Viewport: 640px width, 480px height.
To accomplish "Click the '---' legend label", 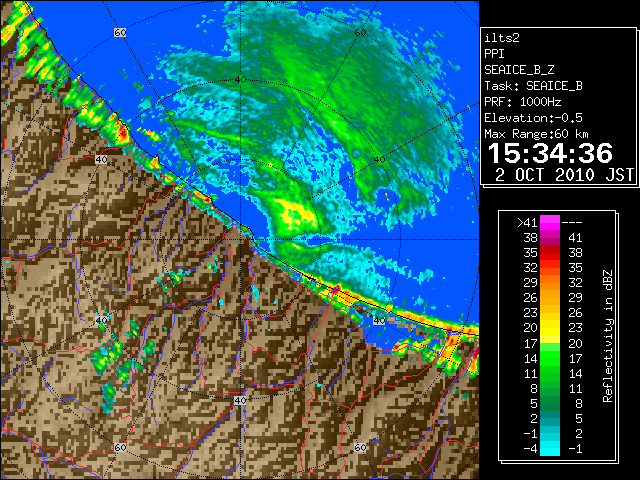I will [572, 223].
